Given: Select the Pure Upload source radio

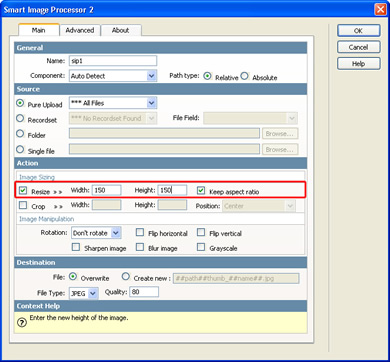Looking at the screenshot, I should pyautogui.click(x=20, y=103).
